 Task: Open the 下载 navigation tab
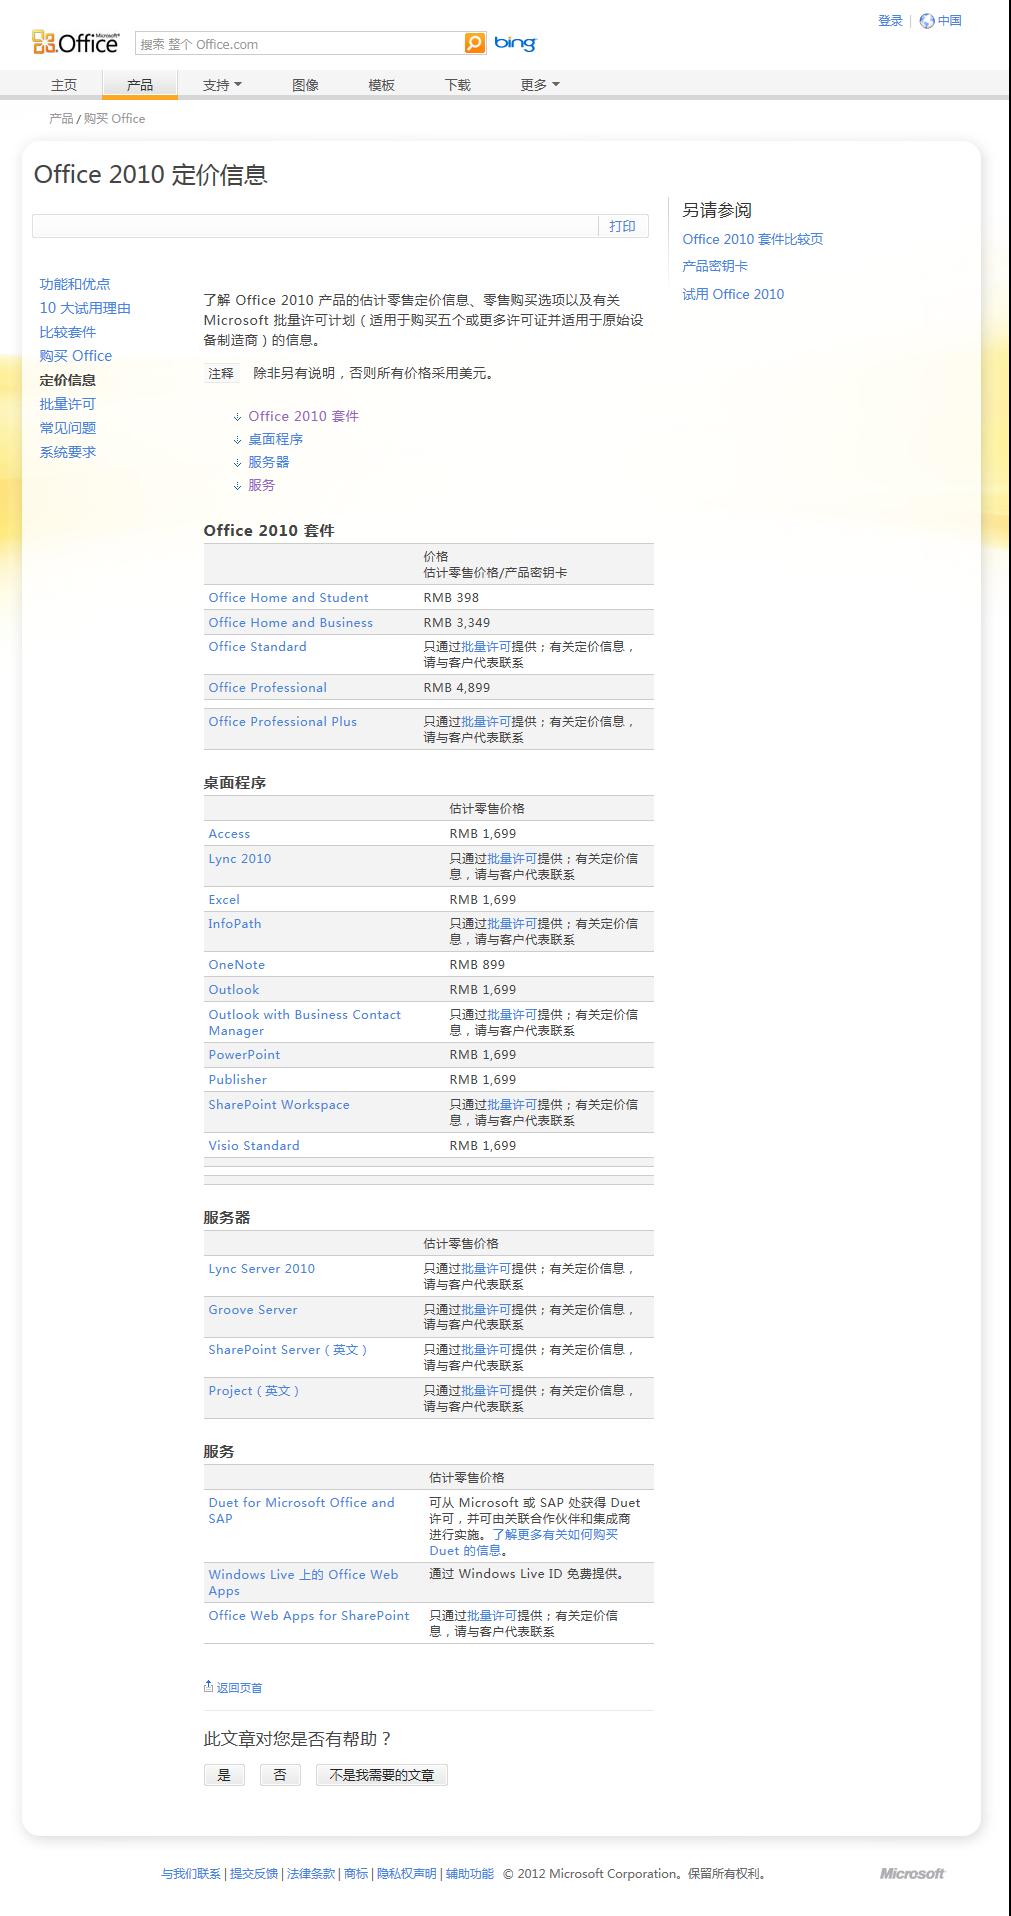click(457, 85)
